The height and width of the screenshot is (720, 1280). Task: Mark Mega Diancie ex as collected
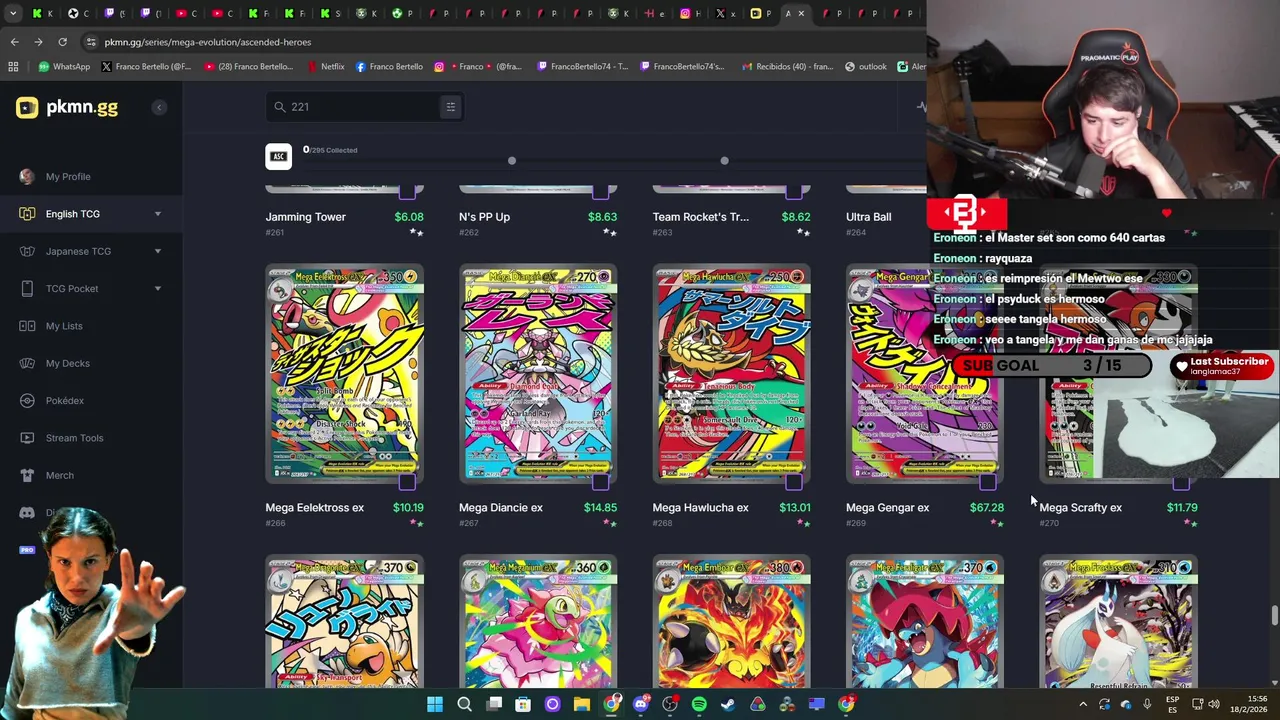pyautogui.click(x=600, y=483)
